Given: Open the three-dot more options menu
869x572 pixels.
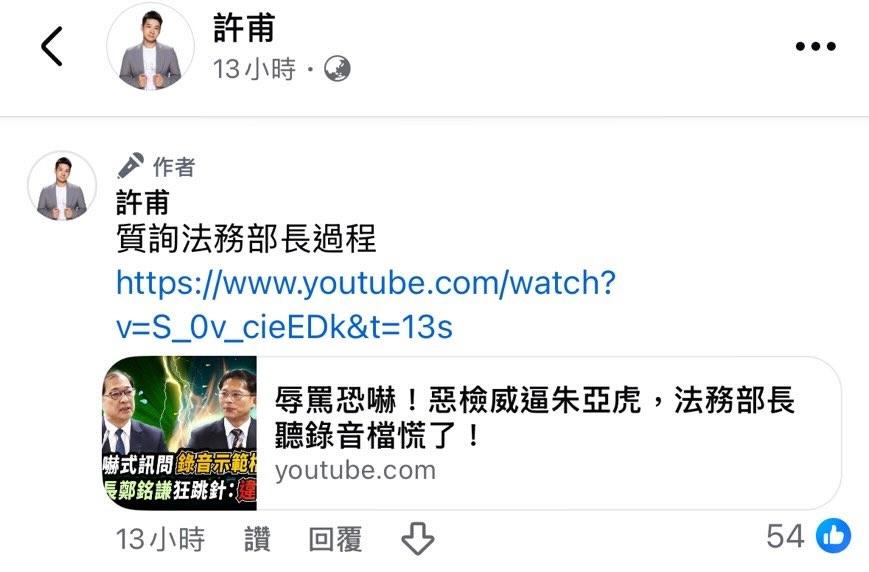Looking at the screenshot, I should 815,47.
